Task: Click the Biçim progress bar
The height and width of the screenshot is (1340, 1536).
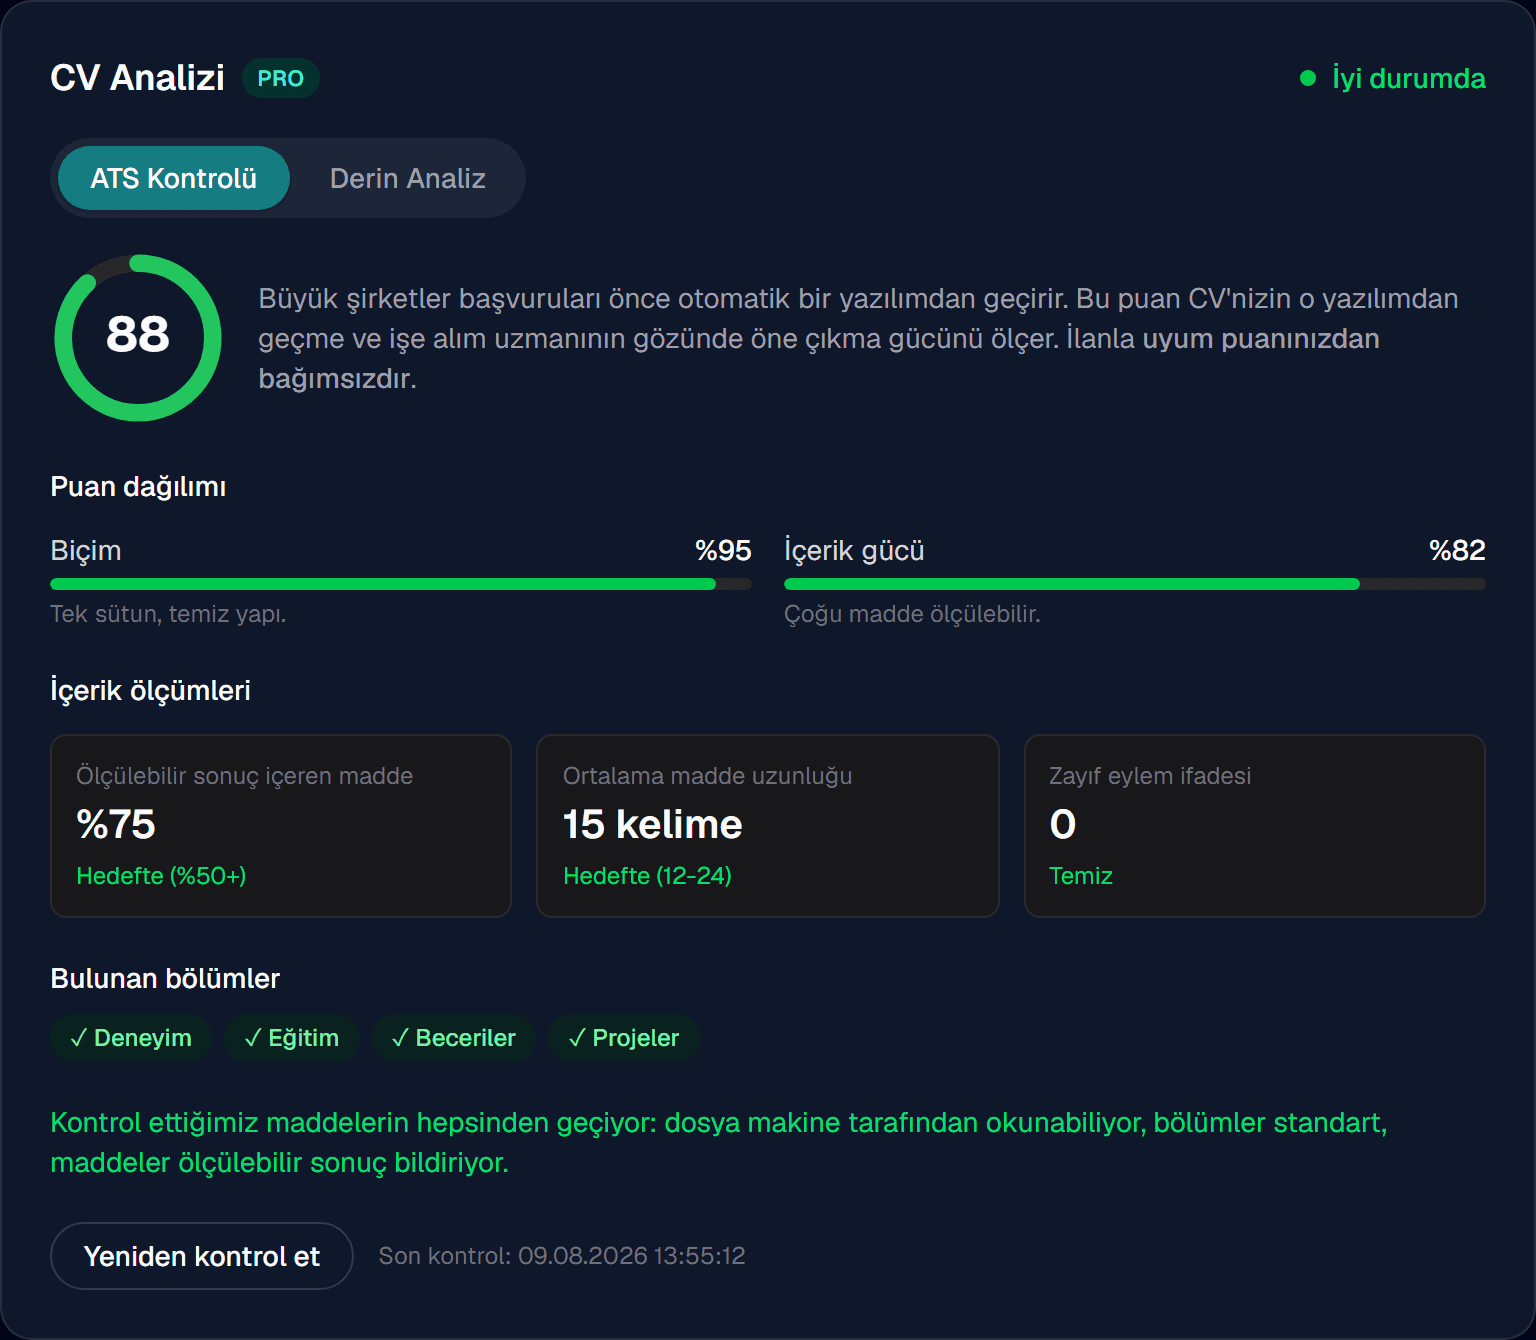Action: coord(401,584)
